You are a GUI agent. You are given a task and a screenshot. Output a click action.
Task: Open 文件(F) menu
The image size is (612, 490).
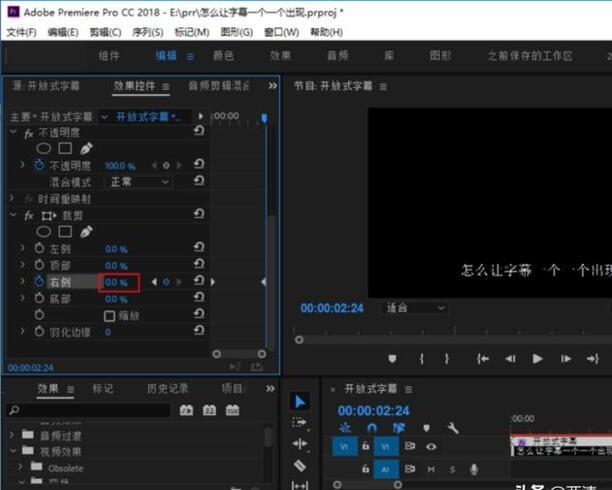[x=21, y=32]
